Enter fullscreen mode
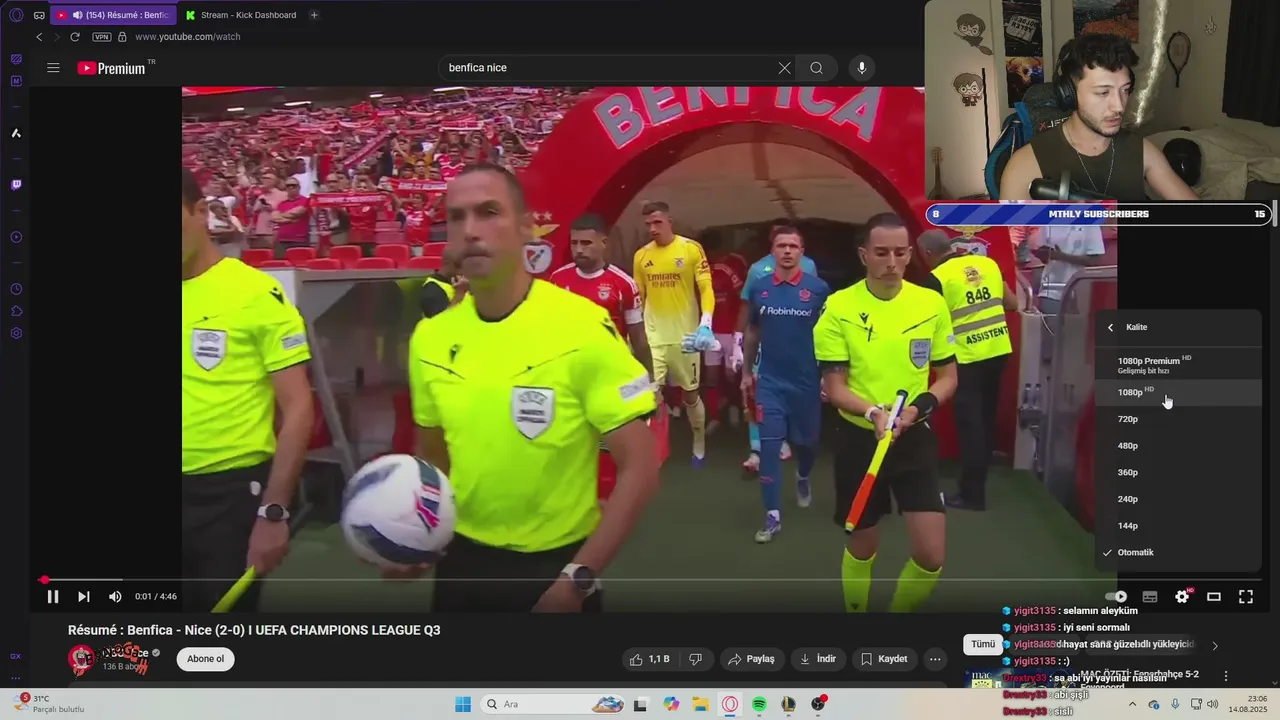This screenshot has width=1280, height=720. tap(1246, 597)
